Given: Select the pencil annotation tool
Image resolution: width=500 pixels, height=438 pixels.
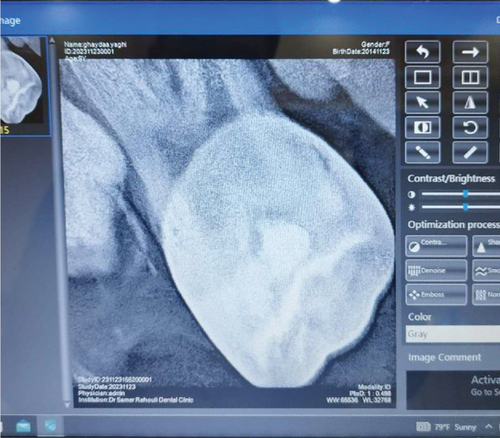Looking at the screenshot, I should point(422,153).
